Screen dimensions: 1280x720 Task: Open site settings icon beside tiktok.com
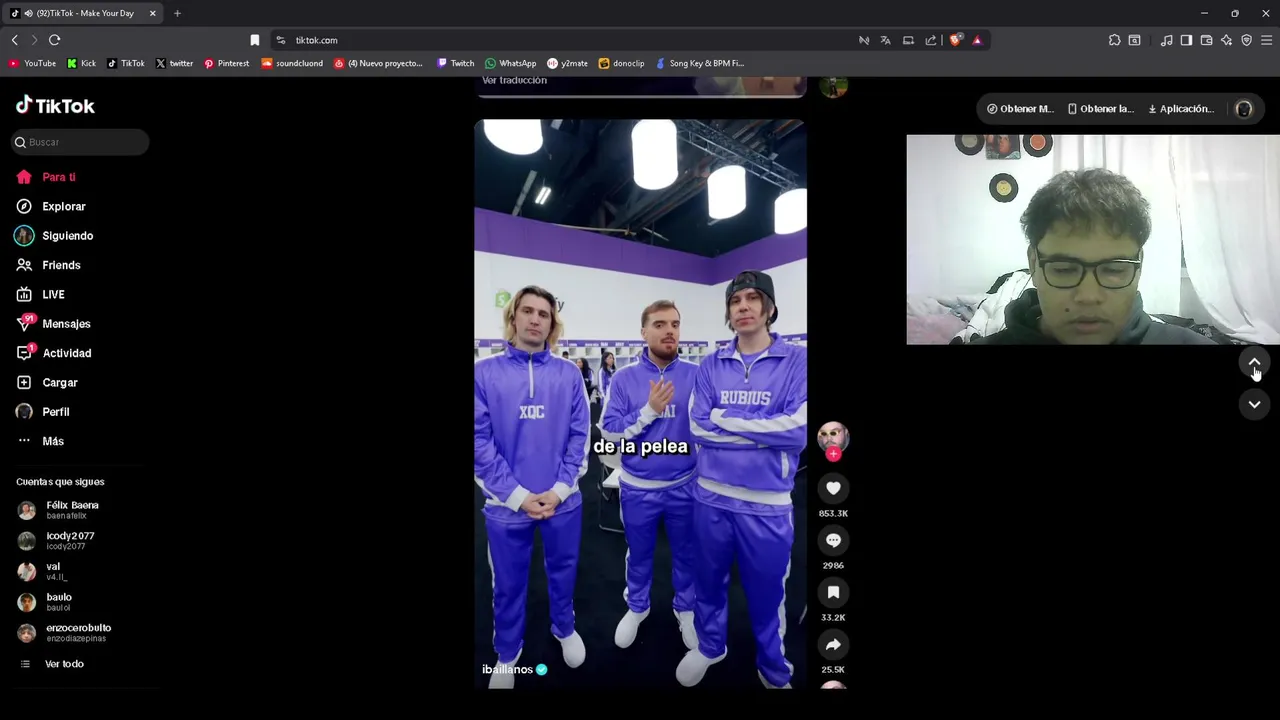[281, 40]
